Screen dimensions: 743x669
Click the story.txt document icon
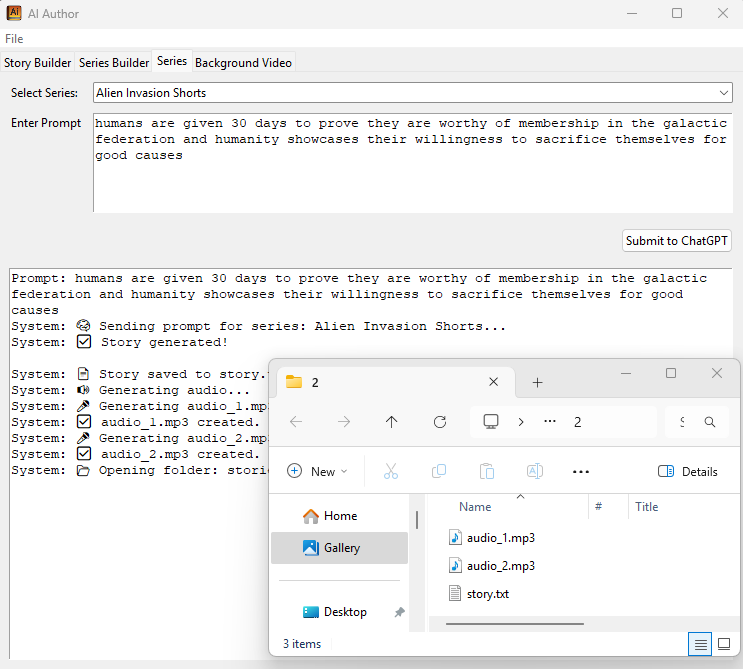point(455,593)
